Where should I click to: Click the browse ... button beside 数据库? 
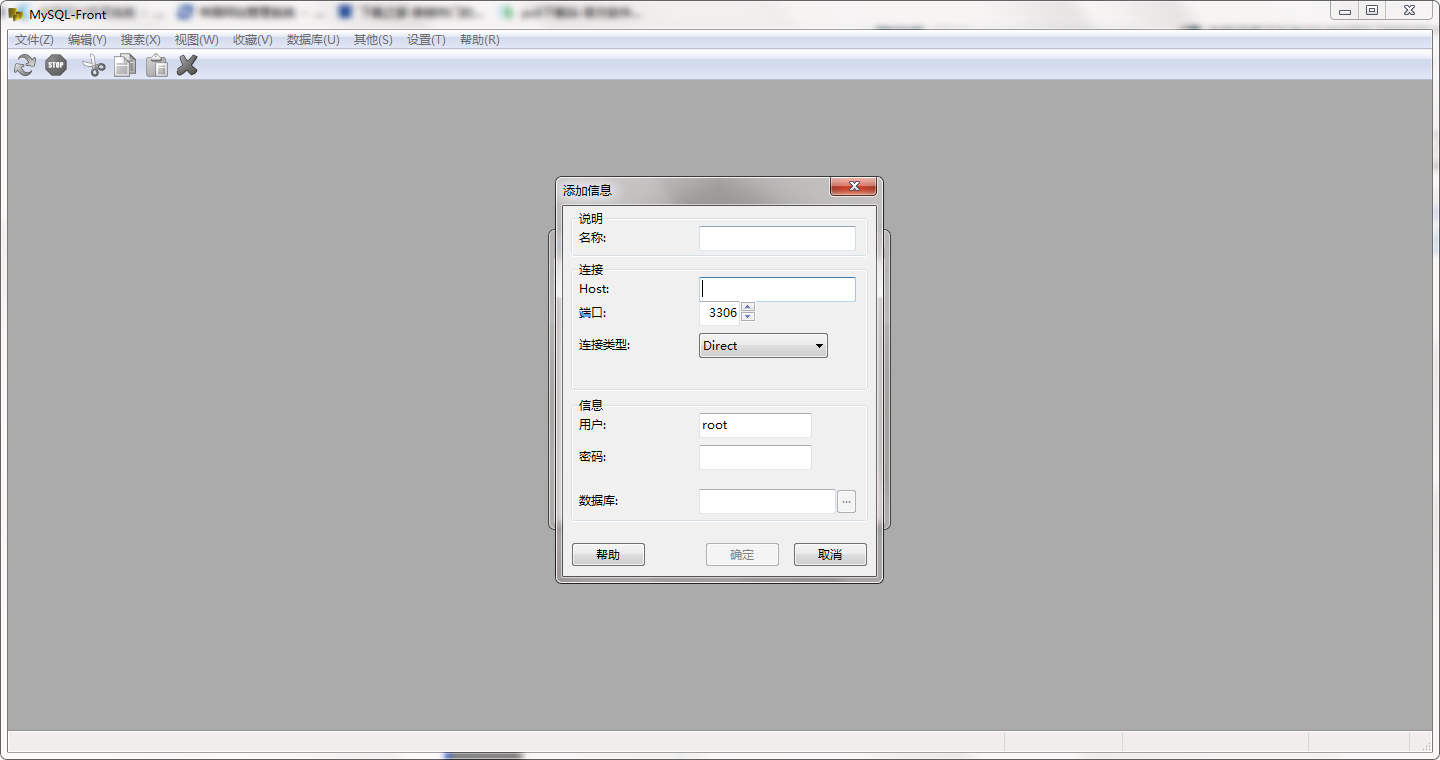846,501
